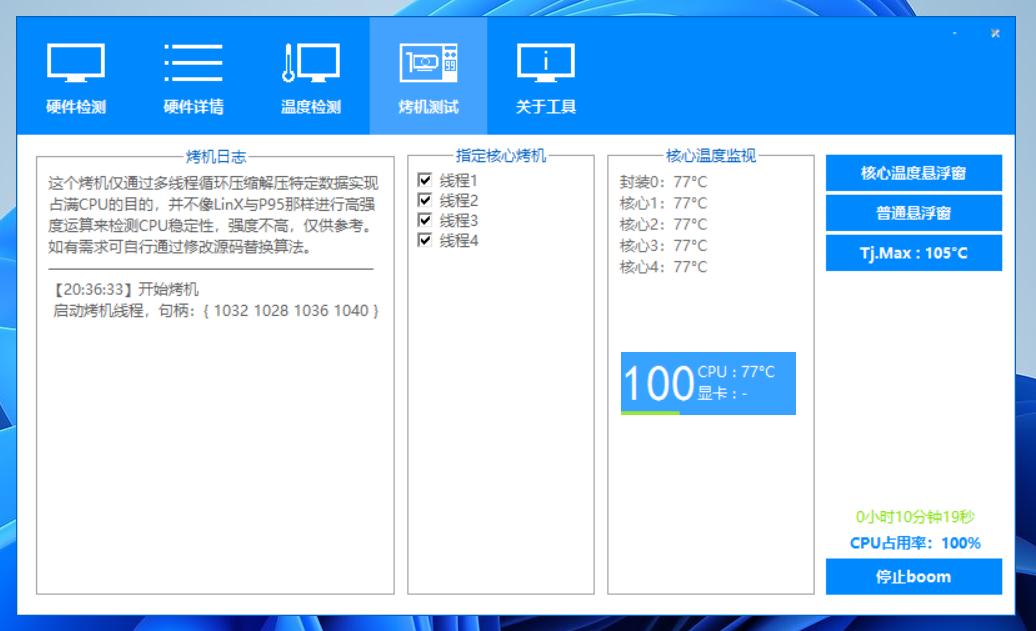Screen dimensions: 1036x631
Task: Click the CPU占用率 100% readout
Action: pos(913,541)
